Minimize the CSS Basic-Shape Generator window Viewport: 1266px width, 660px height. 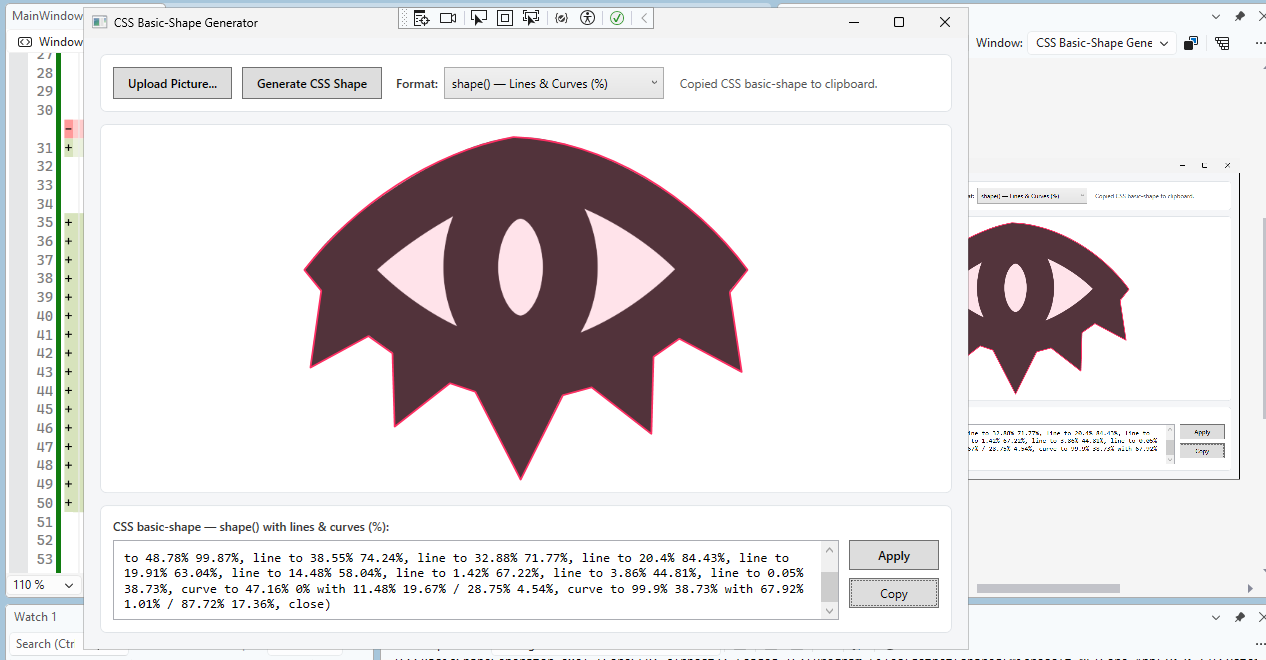(853, 22)
